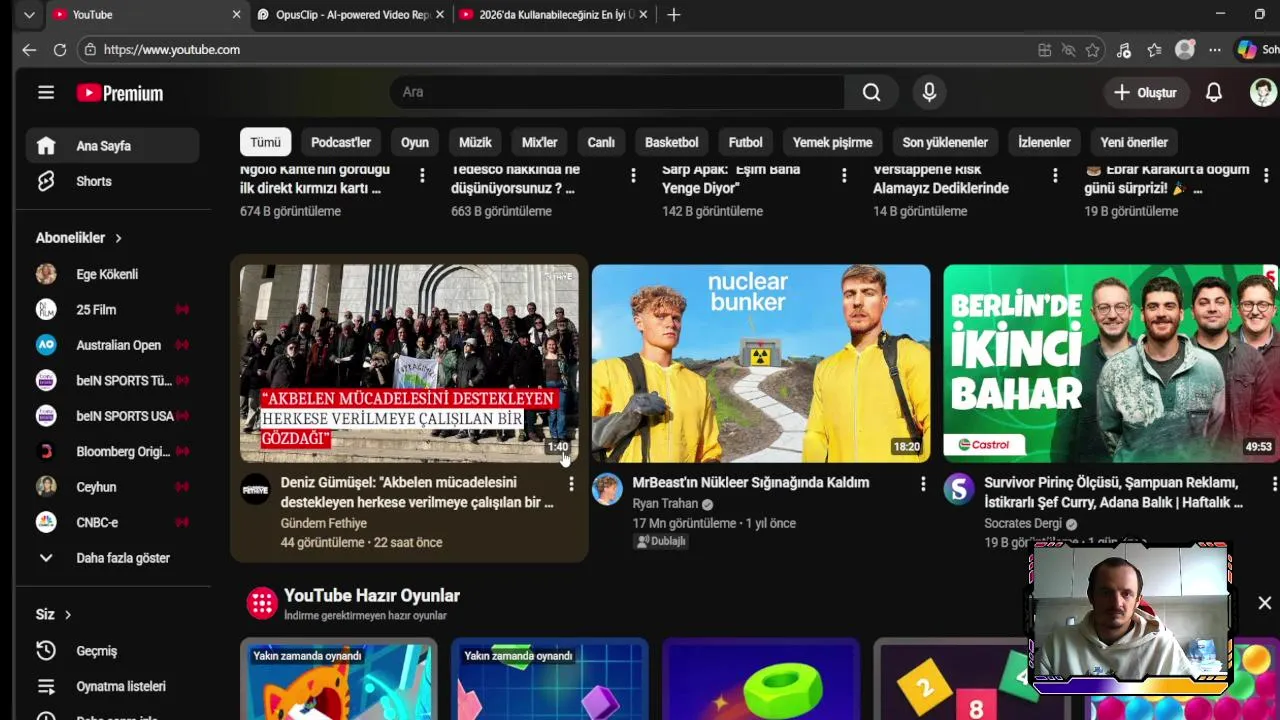Open browser settings three-dots menu
The height and width of the screenshot is (720, 1280).
tap(1215, 50)
